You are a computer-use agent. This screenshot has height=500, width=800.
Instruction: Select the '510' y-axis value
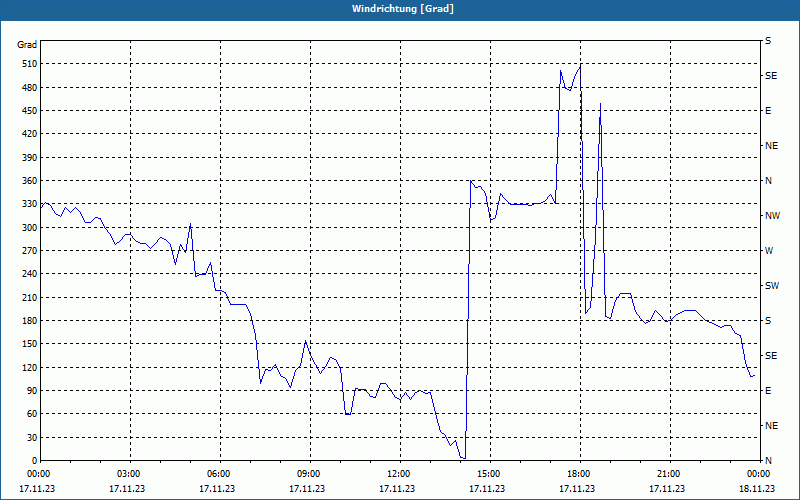[30, 64]
